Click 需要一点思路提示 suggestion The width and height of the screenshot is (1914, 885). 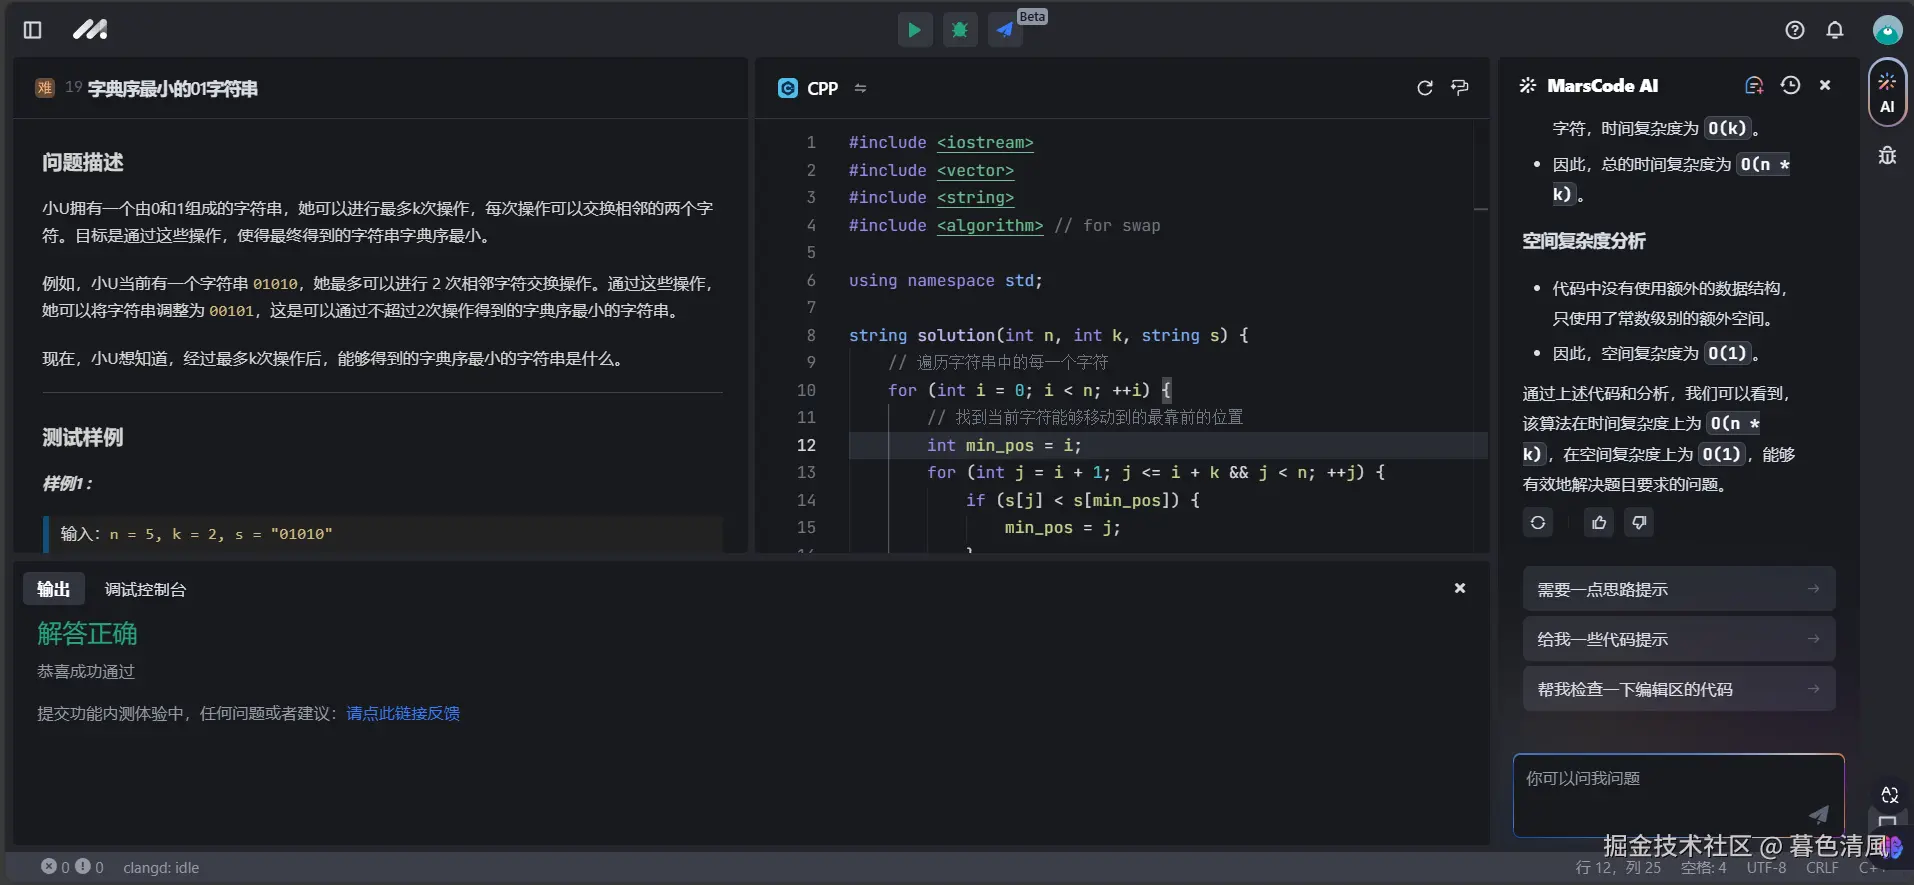(1678, 589)
